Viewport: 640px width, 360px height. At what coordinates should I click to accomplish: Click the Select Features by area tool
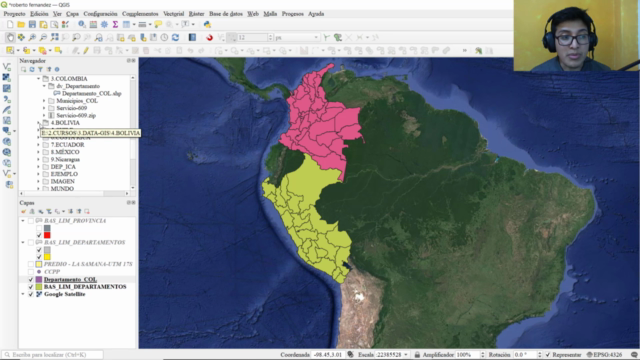coord(10,51)
